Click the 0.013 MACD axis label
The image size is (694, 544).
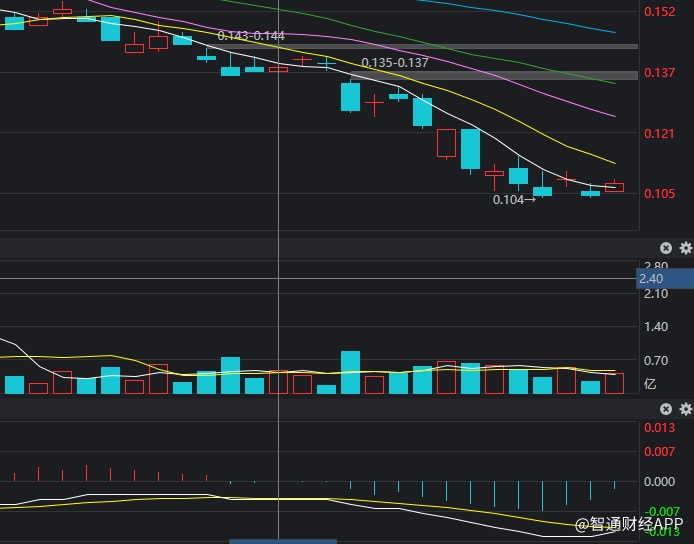click(659, 428)
